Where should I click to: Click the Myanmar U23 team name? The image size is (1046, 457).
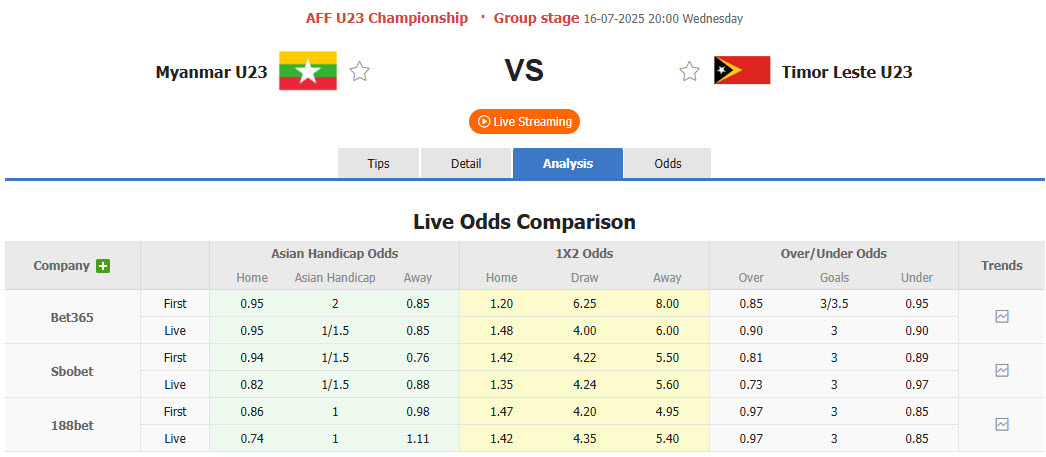pos(211,72)
